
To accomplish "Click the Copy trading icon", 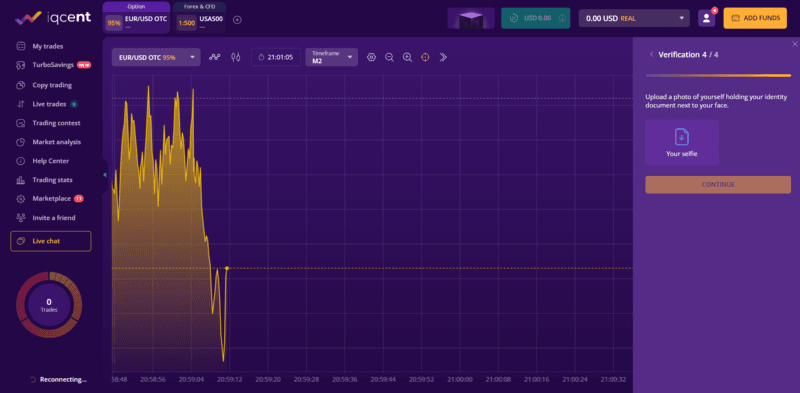I will (21, 85).
